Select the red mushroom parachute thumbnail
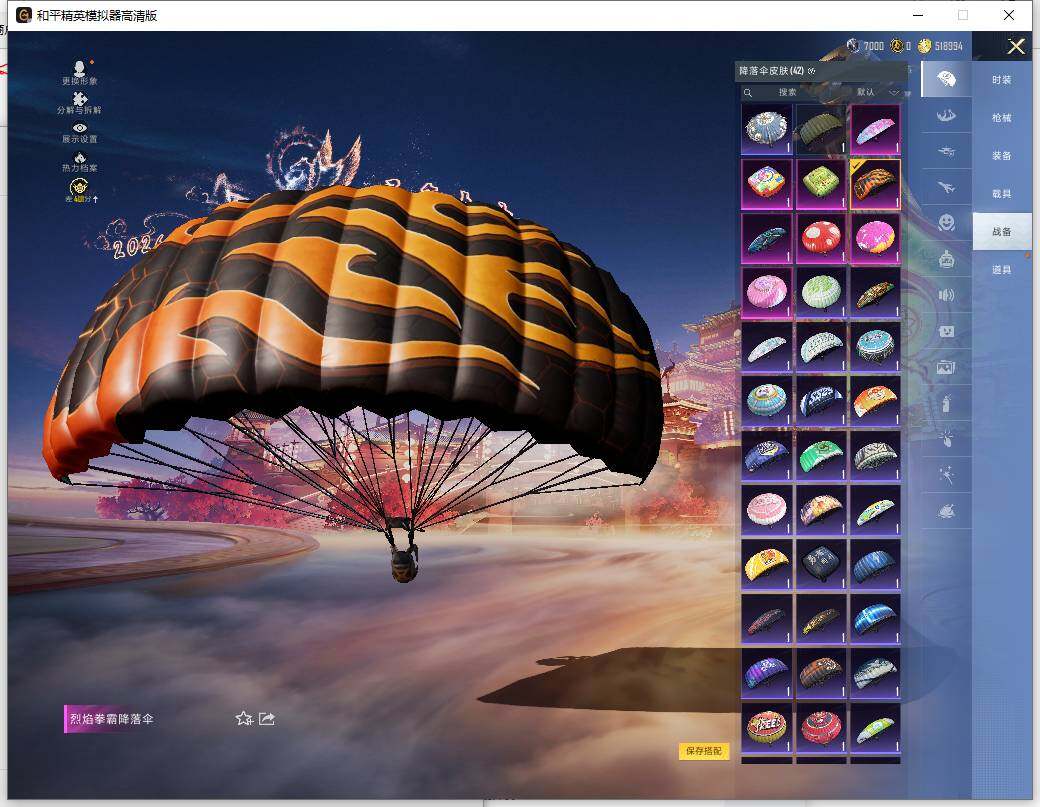The image size is (1040, 807). [x=820, y=238]
